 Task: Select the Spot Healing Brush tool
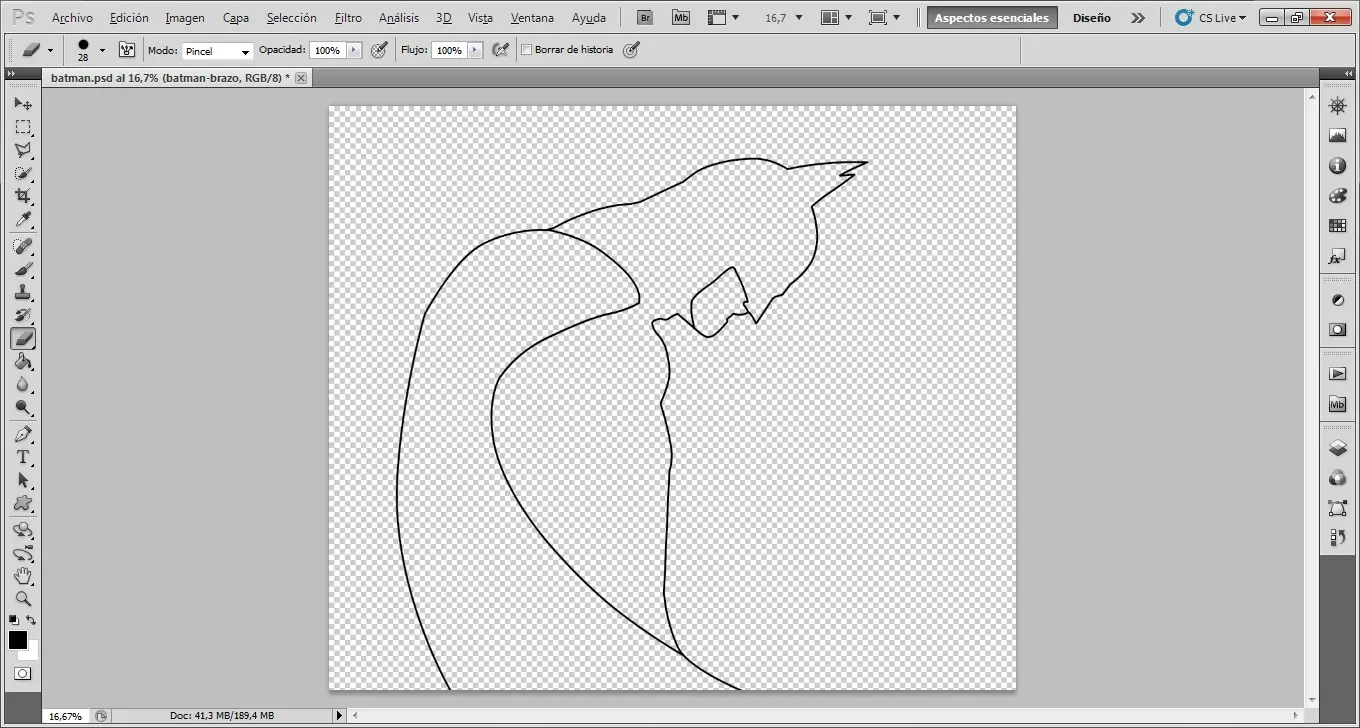[23, 246]
